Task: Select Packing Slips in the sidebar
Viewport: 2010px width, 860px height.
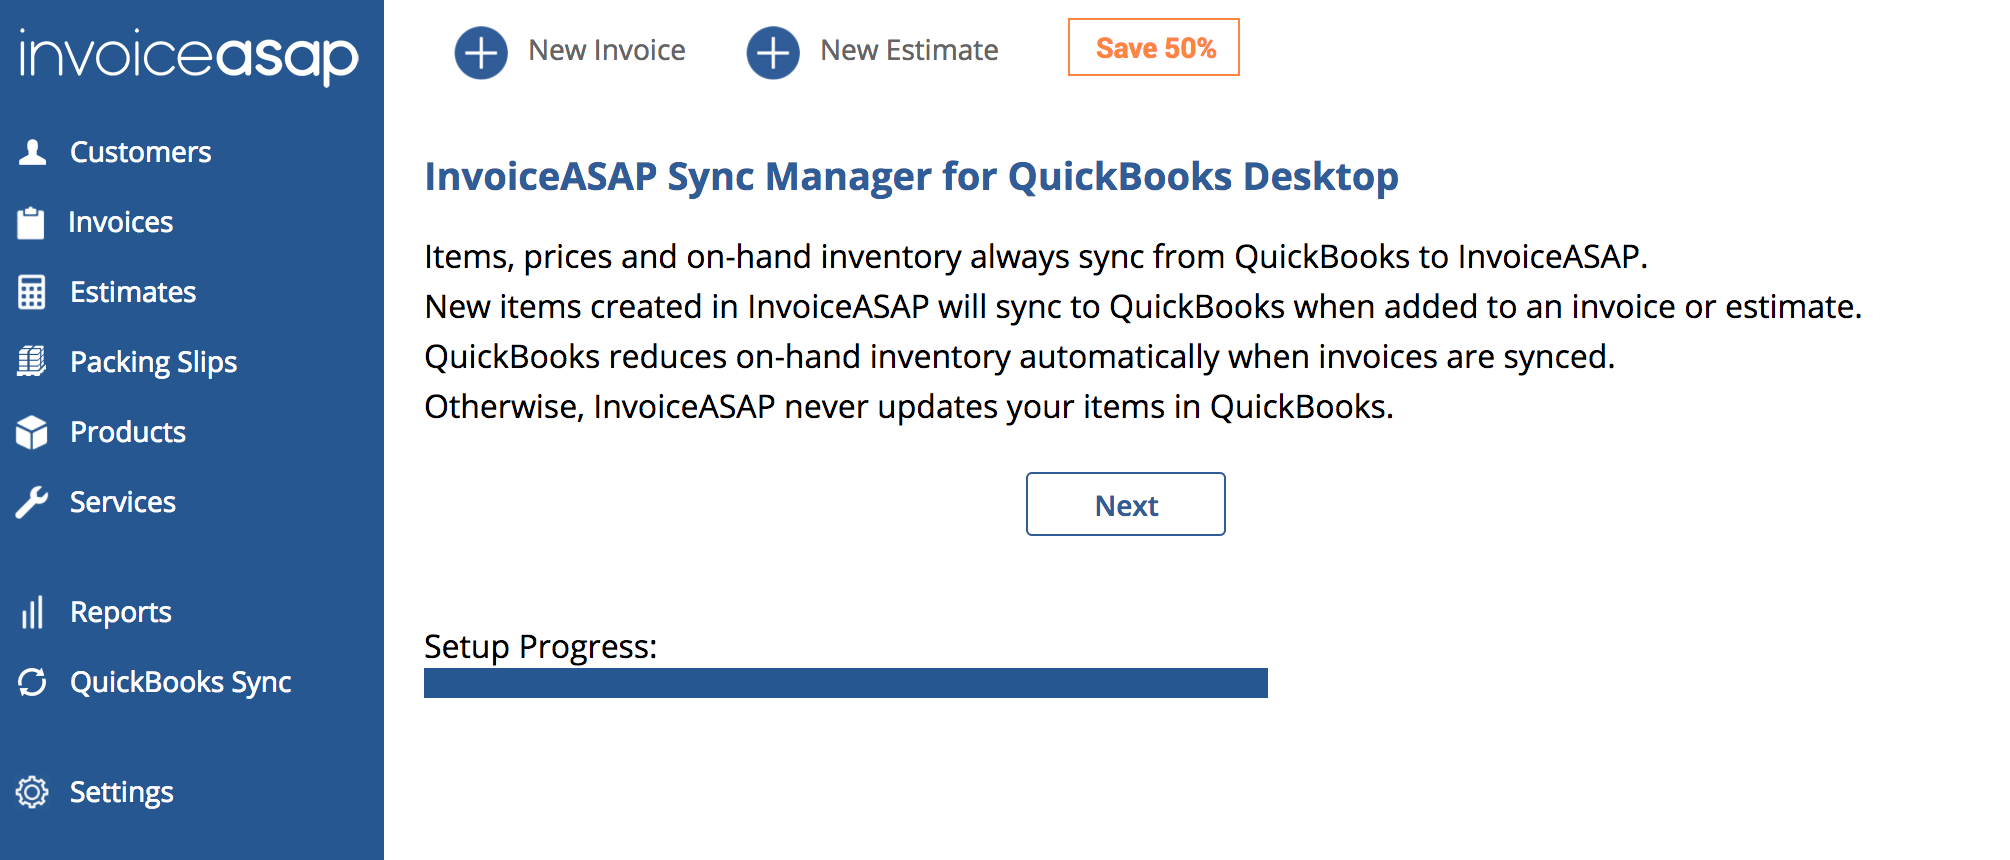Action: [x=154, y=362]
